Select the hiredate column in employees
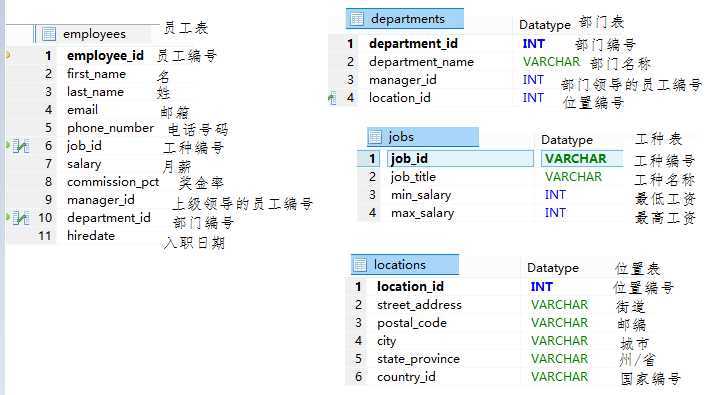This screenshot has height=395, width=718. pyautogui.click(x=91, y=236)
